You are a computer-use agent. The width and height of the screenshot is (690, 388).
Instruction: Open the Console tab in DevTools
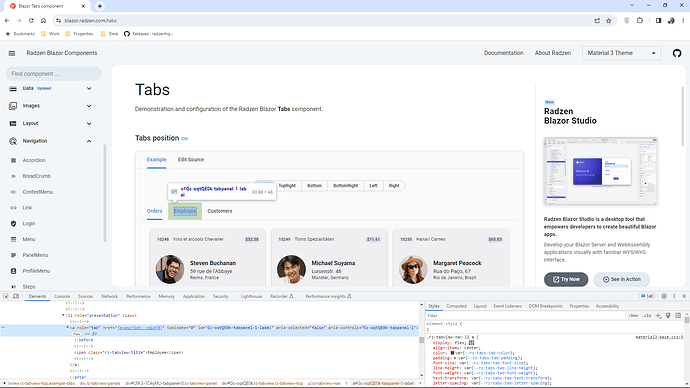point(62,296)
